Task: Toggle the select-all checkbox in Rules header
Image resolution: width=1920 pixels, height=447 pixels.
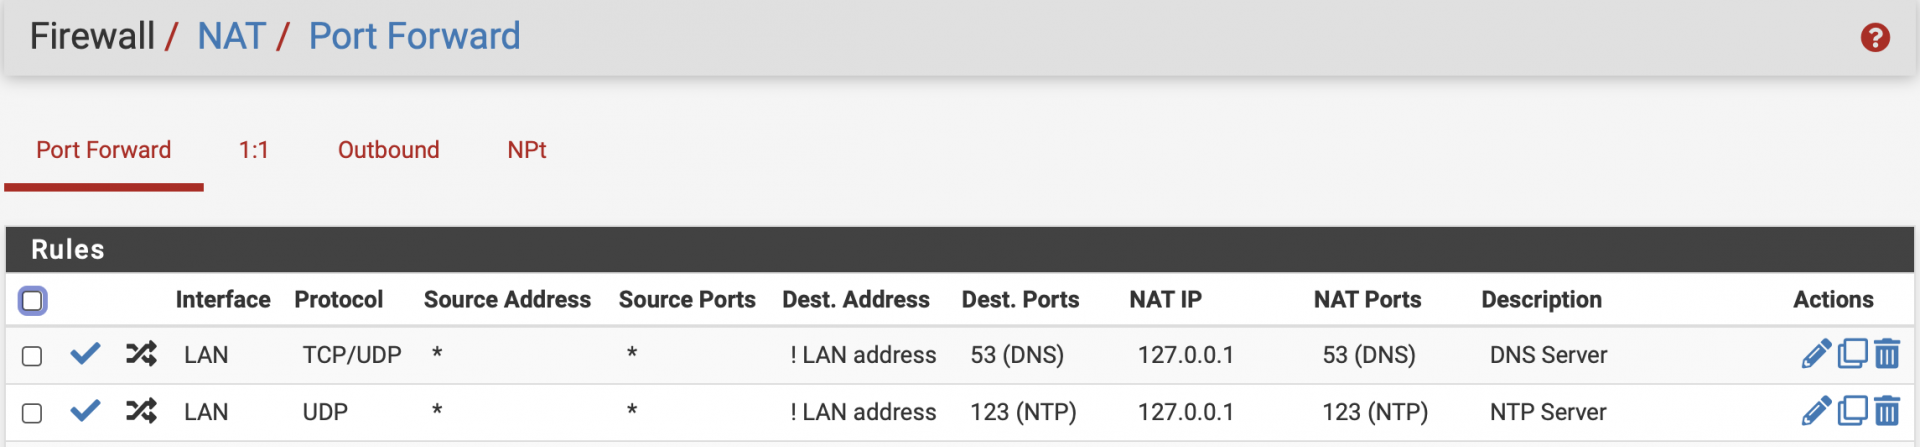Action: point(32,300)
